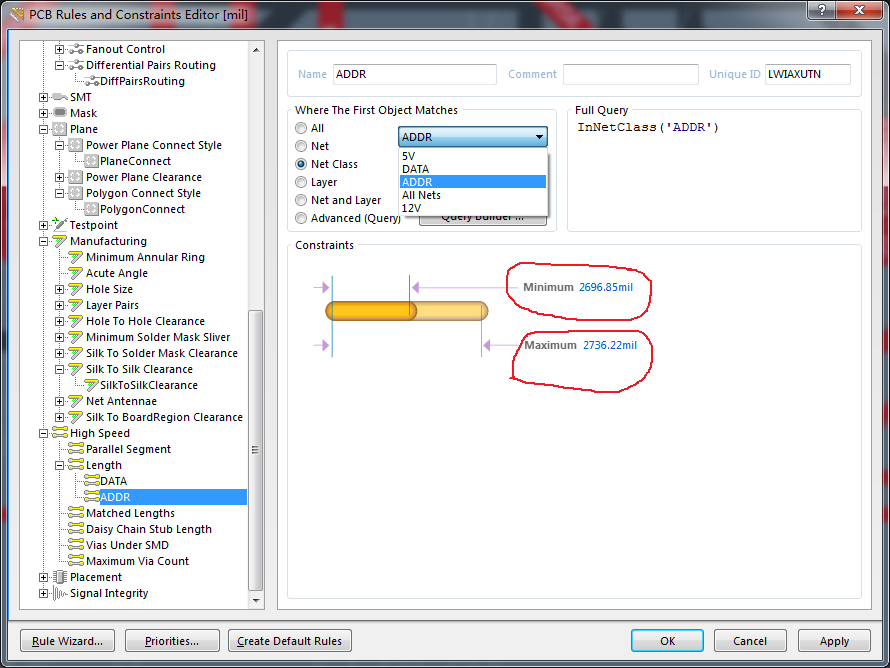Screen dimensions: 890x668
Task: Click Create Default Rules button
Action: [289, 641]
